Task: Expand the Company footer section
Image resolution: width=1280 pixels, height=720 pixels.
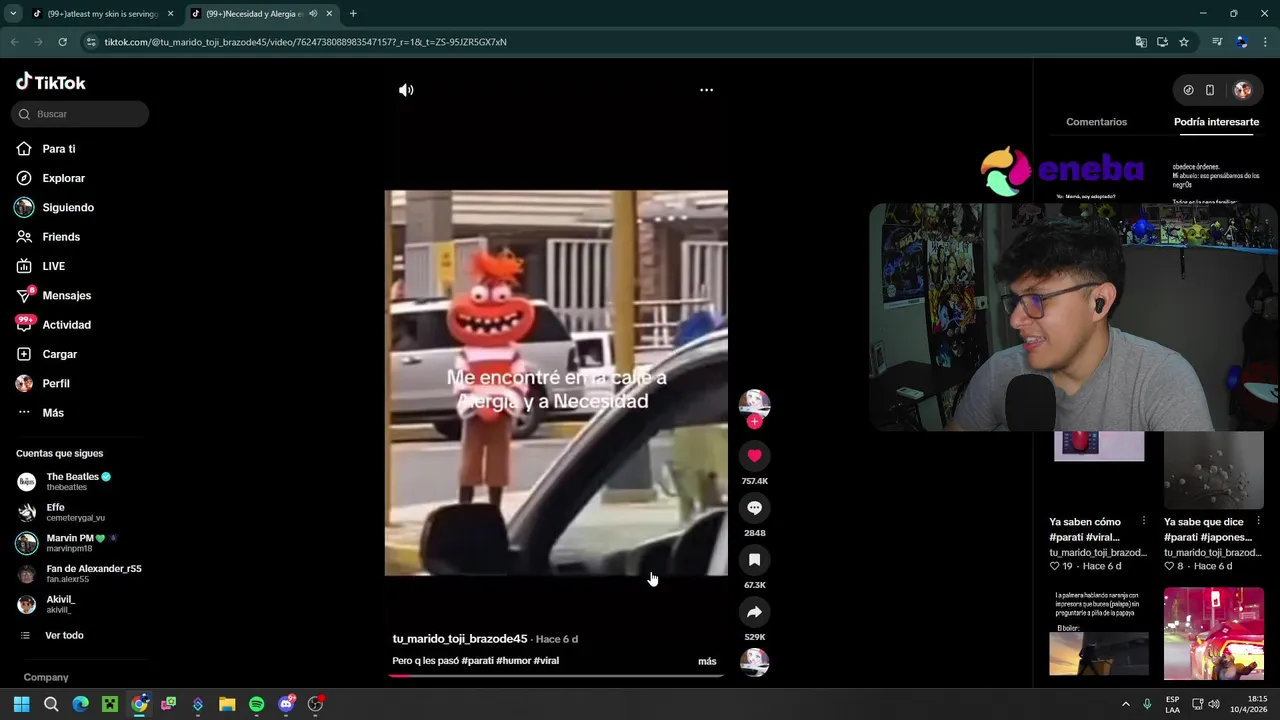Action: [46, 678]
